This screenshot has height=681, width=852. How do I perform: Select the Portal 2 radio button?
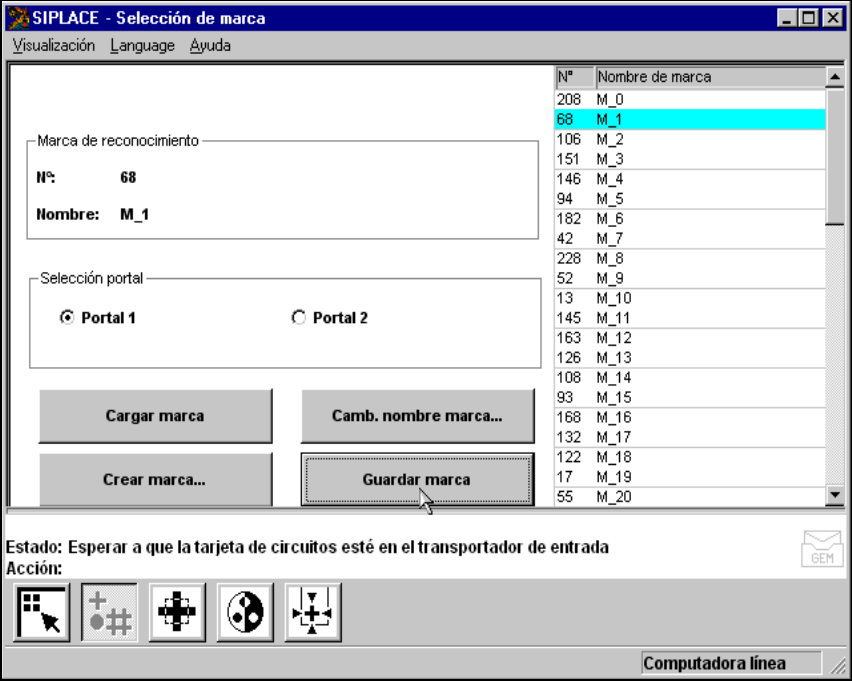click(298, 317)
